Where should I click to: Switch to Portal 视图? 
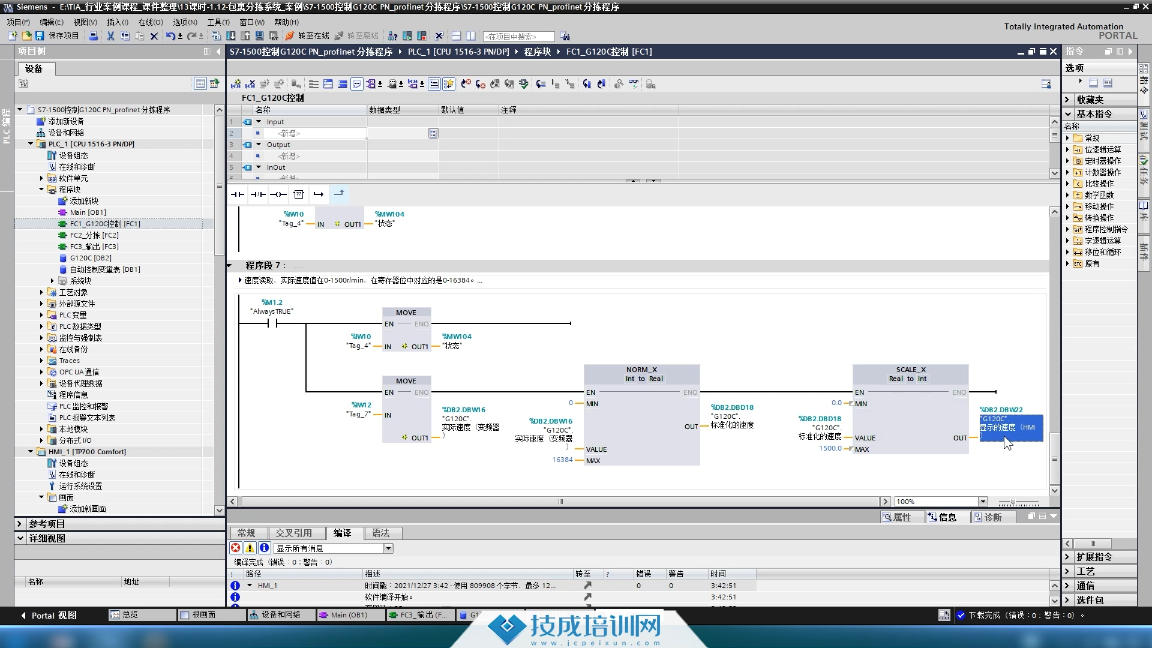[48, 615]
